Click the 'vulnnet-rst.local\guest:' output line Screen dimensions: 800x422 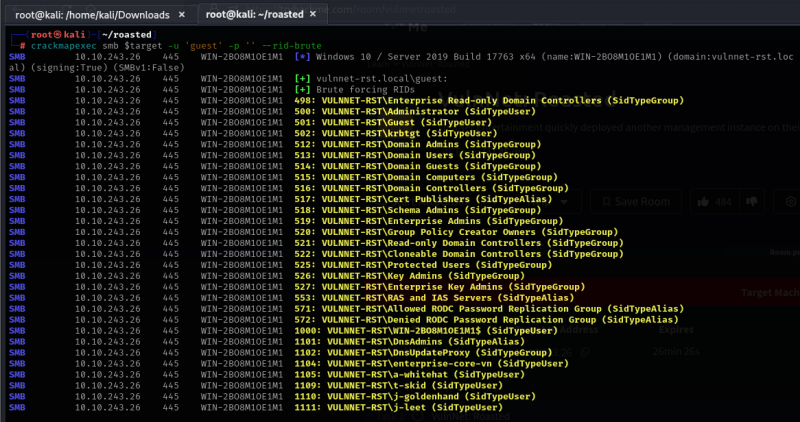point(371,79)
